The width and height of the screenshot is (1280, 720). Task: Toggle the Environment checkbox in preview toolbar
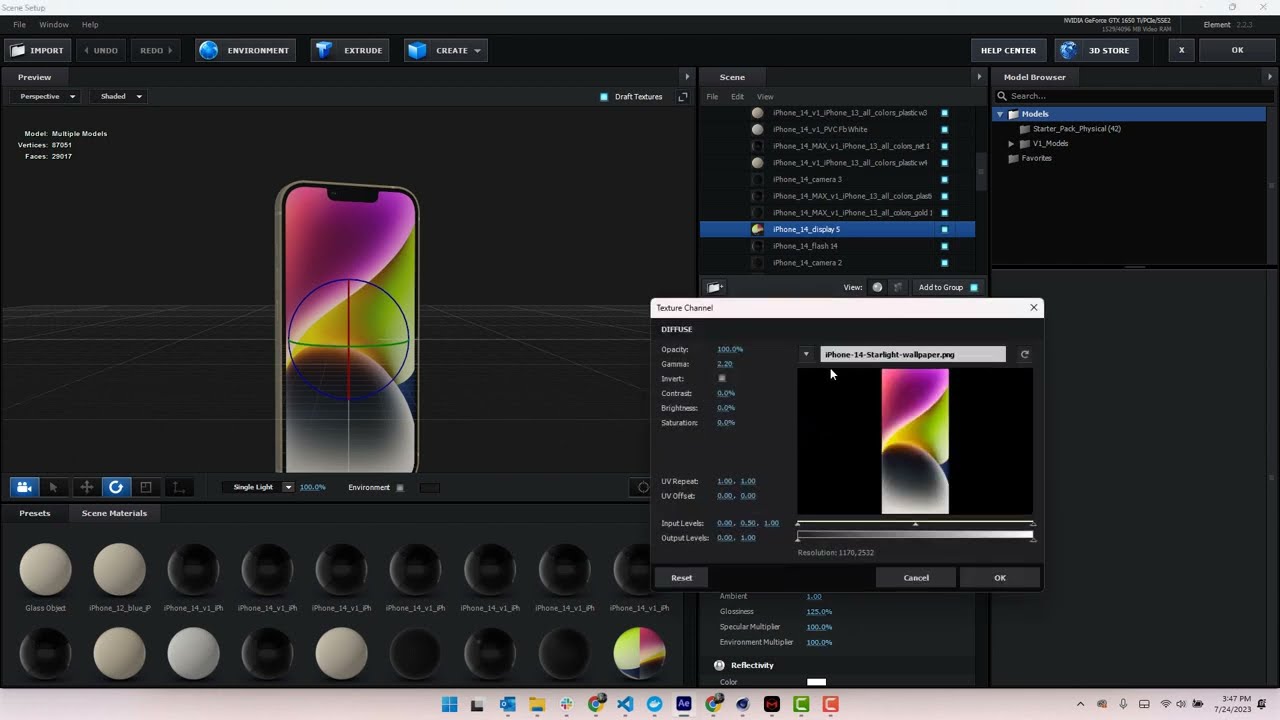[400, 488]
